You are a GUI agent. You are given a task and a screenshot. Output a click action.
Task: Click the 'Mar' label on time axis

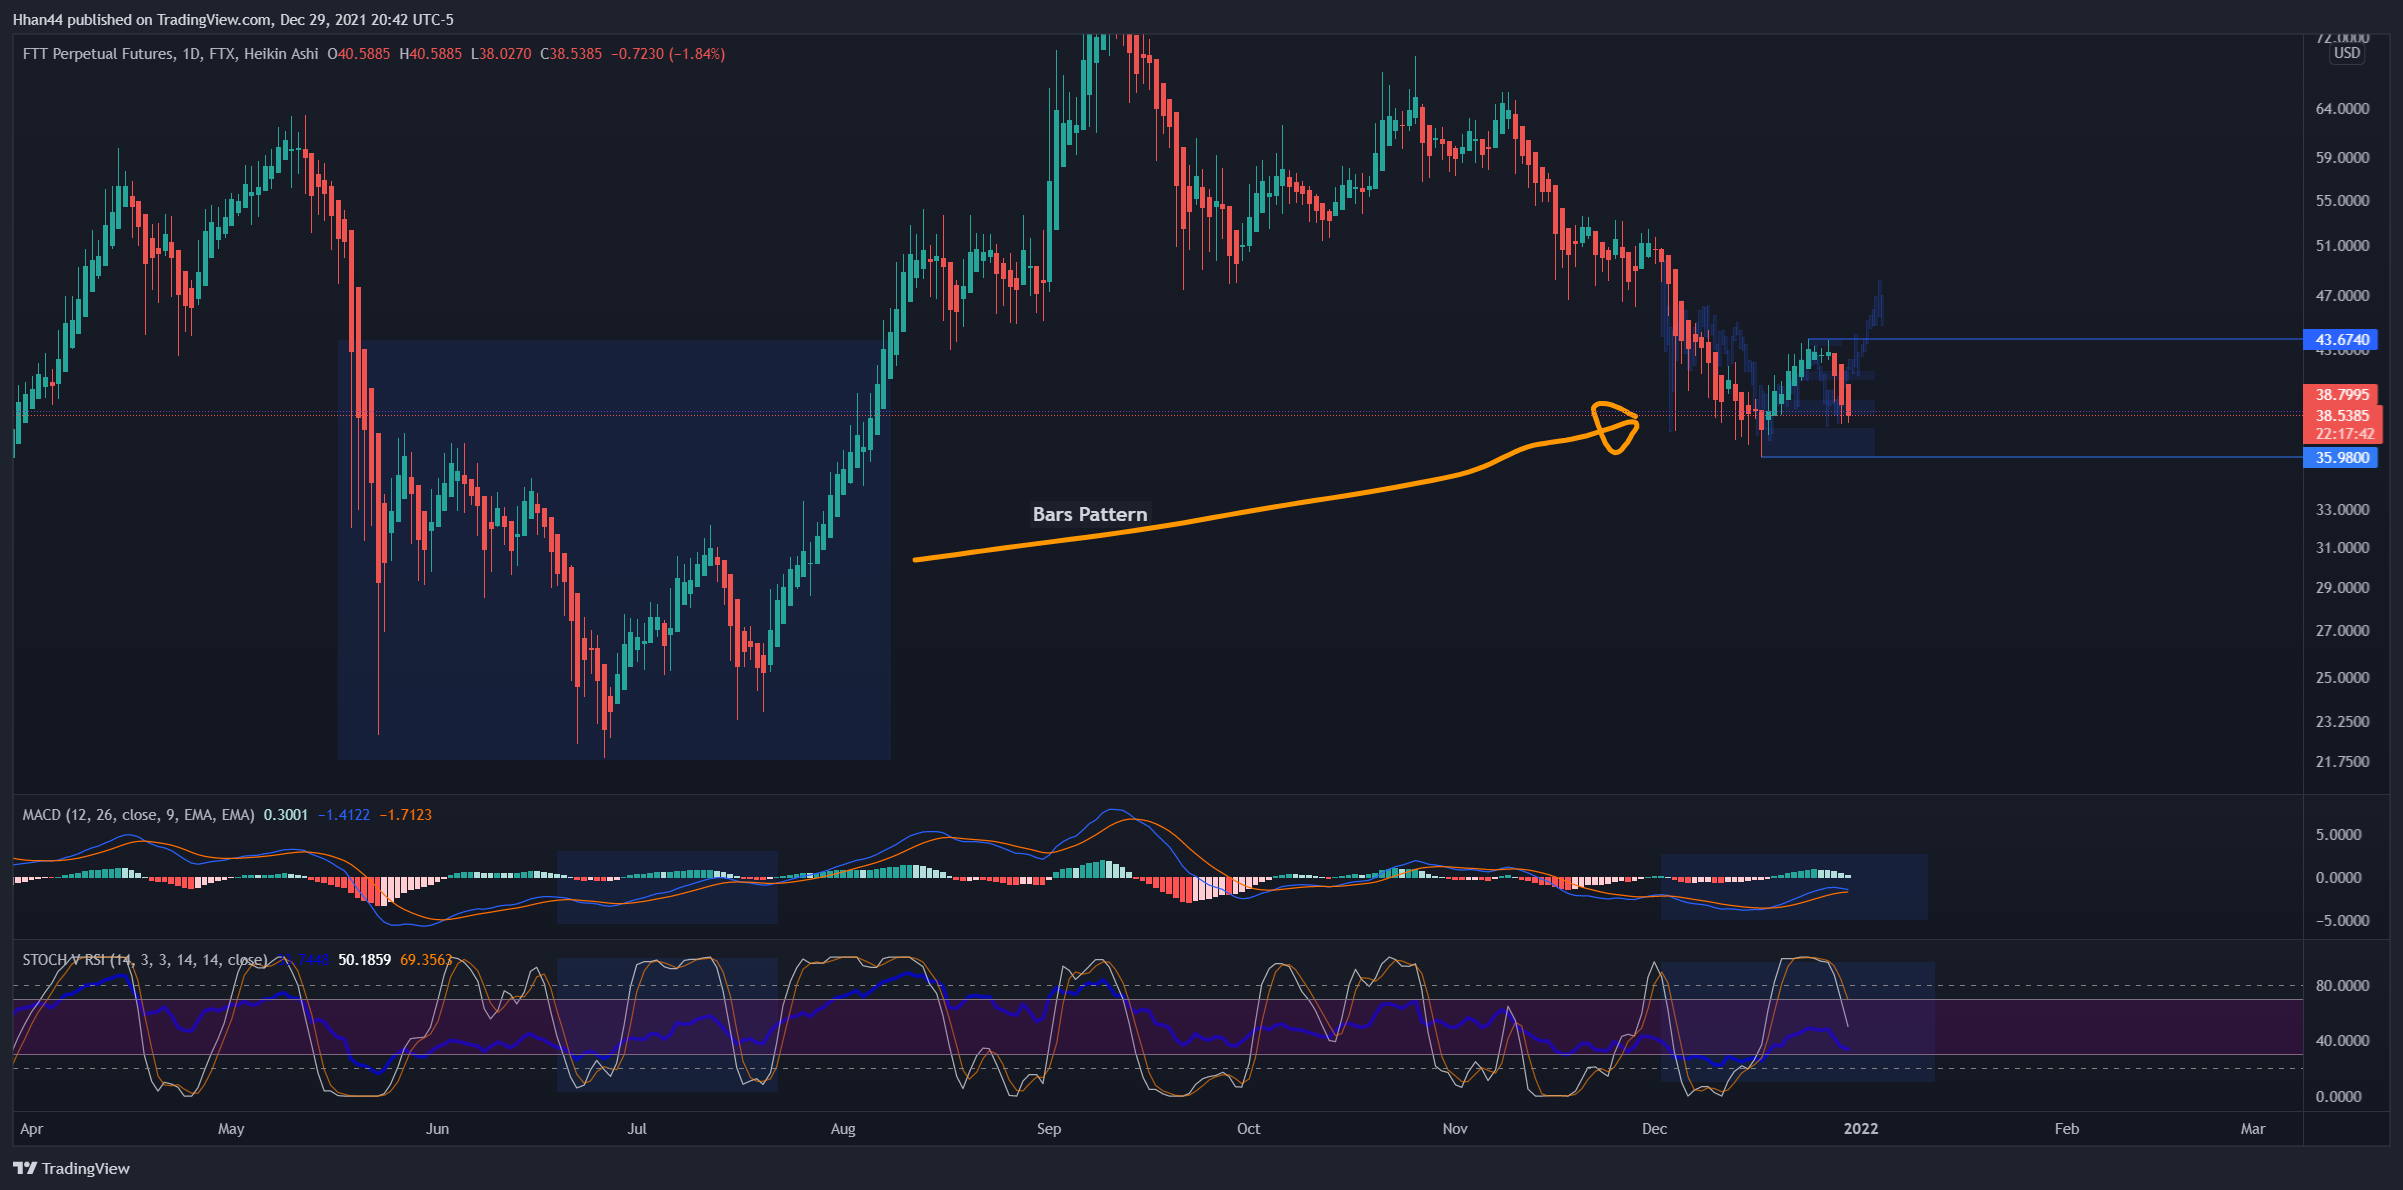pos(2253,1129)
